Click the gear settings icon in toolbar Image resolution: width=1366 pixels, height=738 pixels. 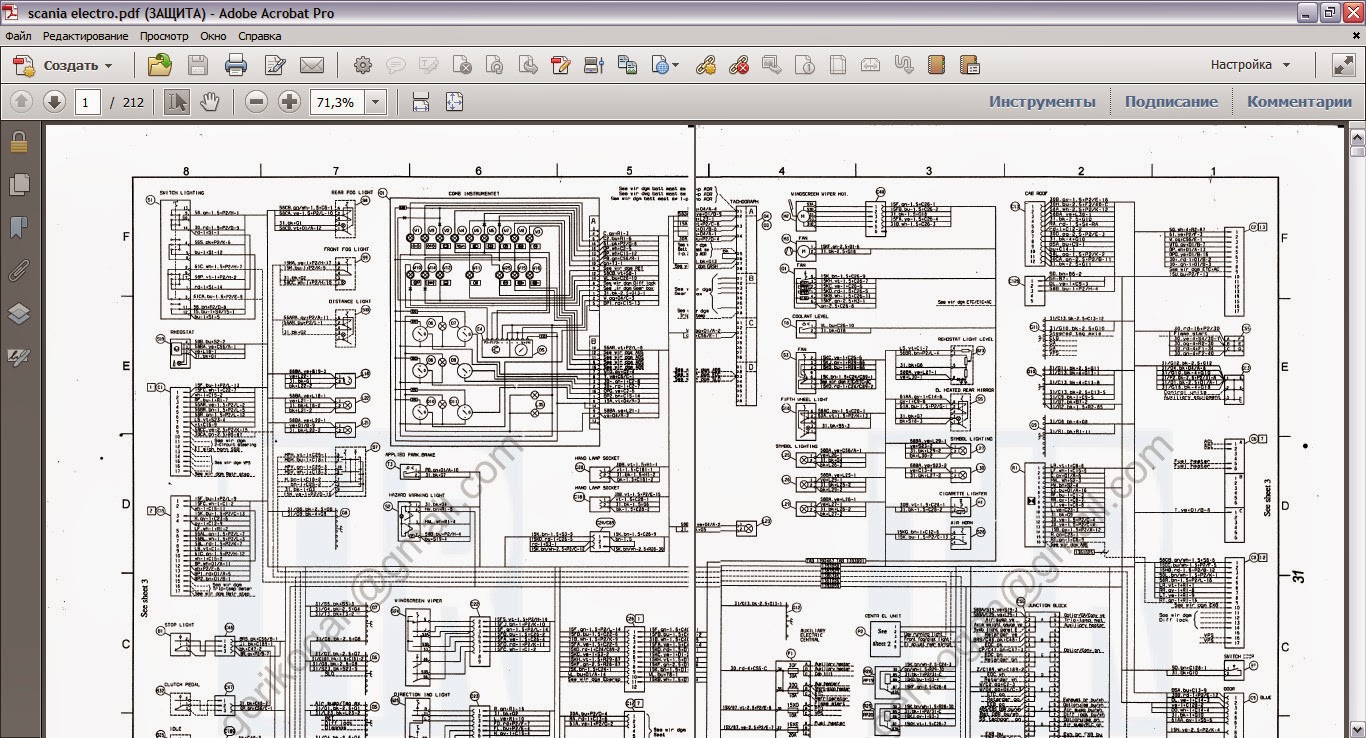[363, 65]
